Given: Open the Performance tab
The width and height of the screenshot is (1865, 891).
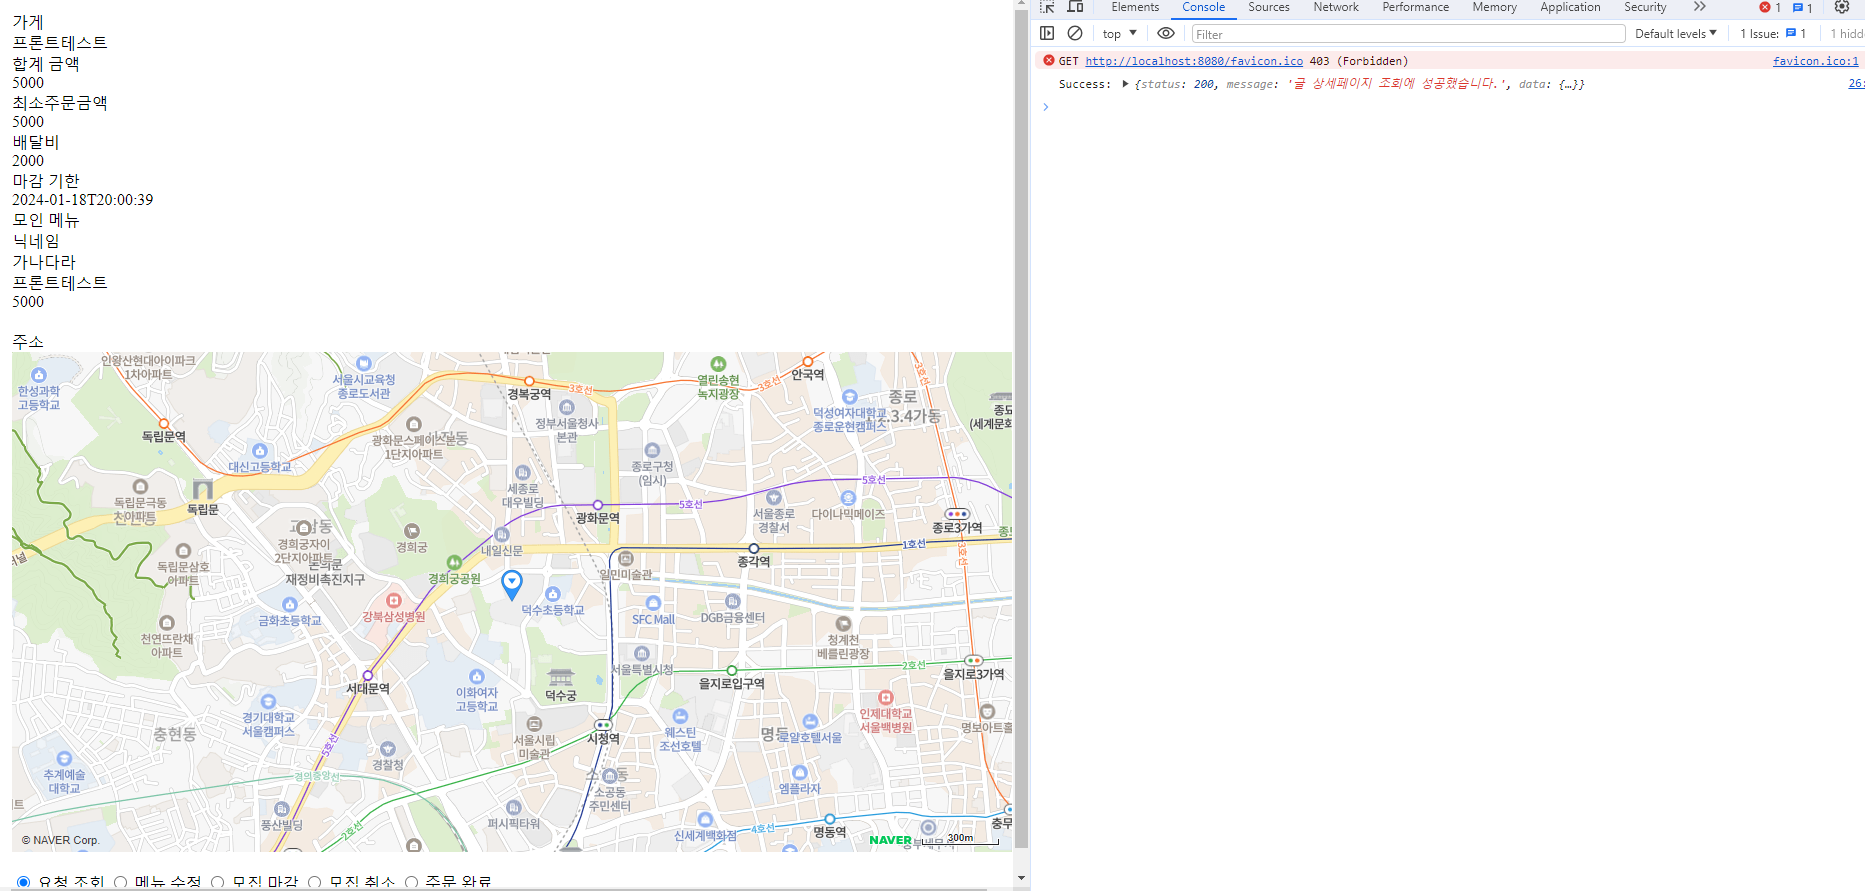Looking at the screenshot, I should (1415, 7).
